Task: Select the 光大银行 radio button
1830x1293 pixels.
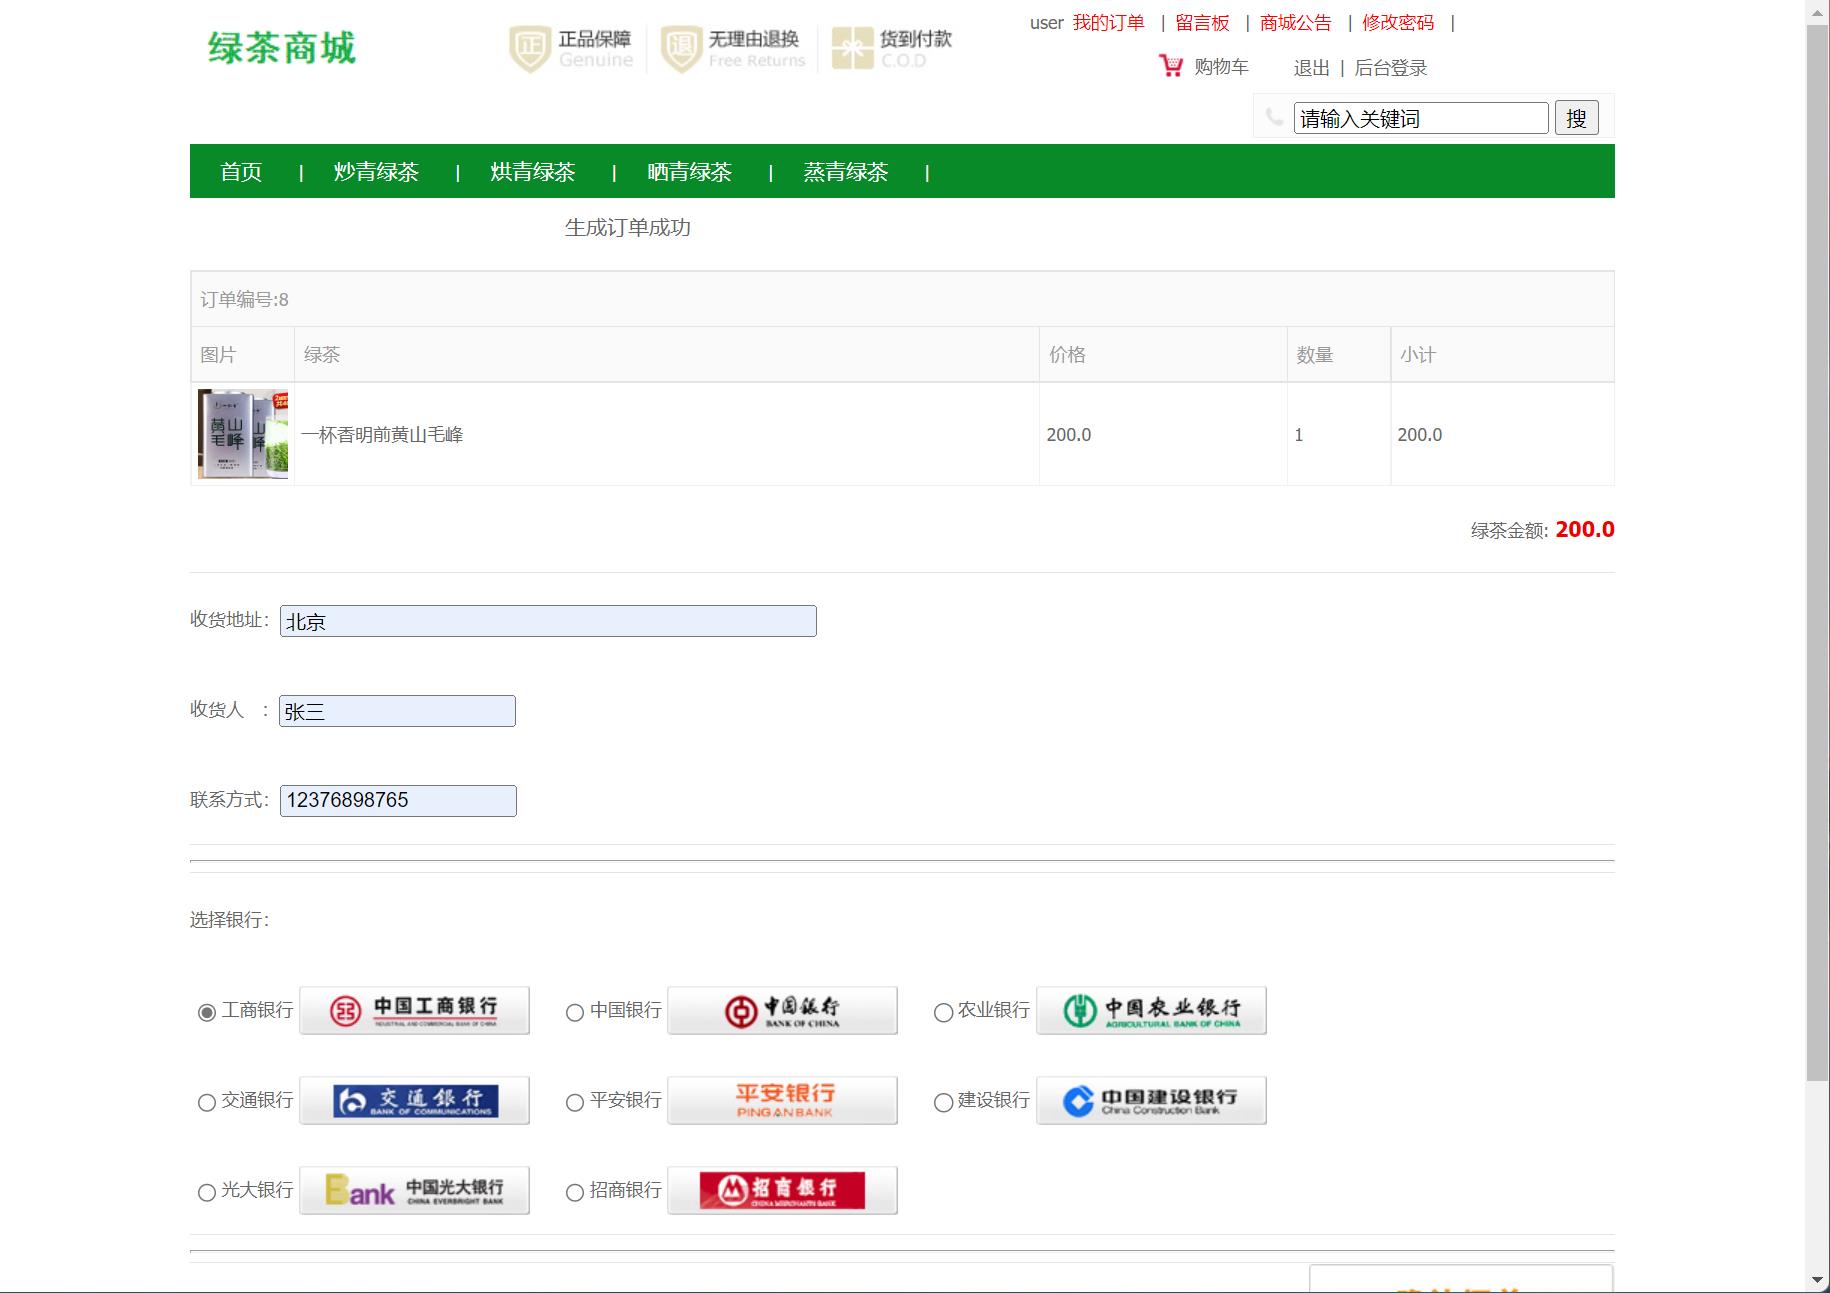Action: click(x=208, y=1192)
